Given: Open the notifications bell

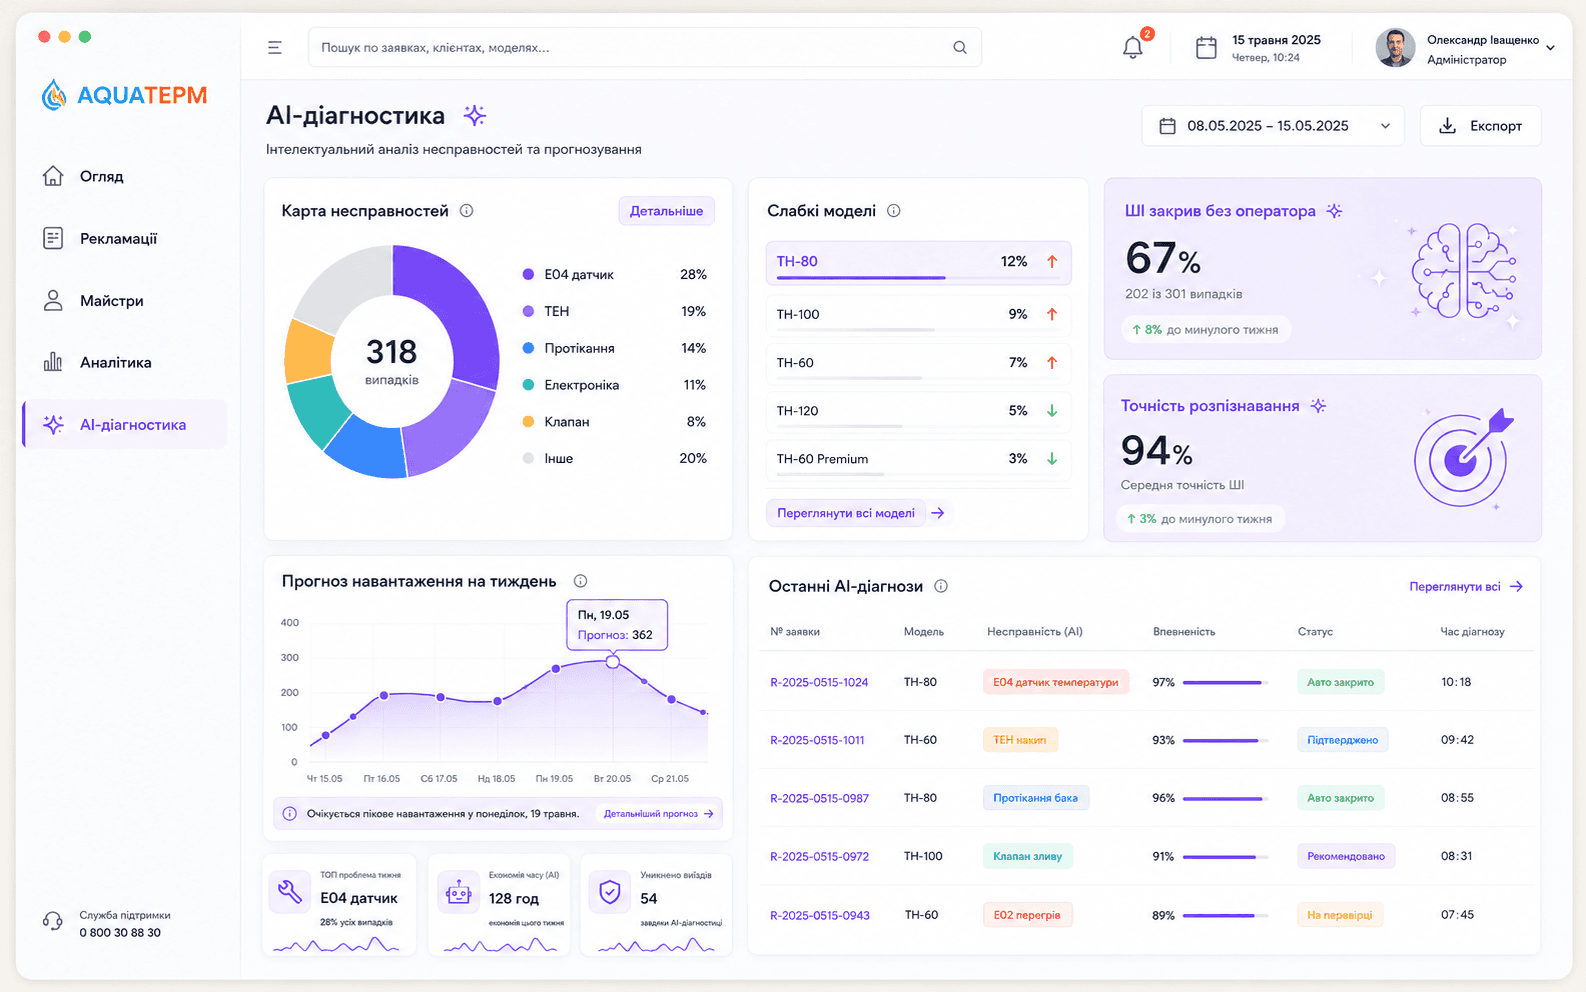Looking at the screenshot, I should point(1132,47).
